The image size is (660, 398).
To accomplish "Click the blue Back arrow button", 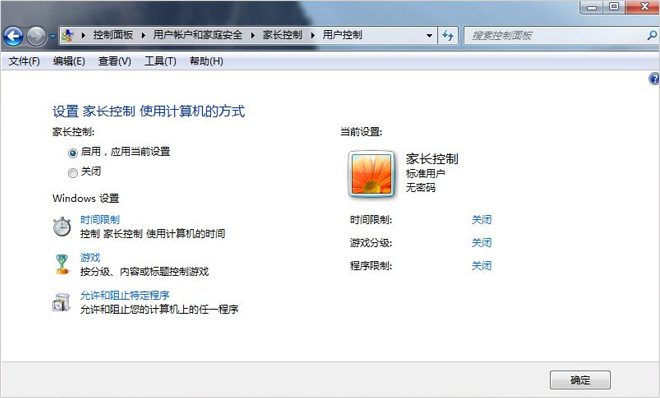I will coord(13,36).
